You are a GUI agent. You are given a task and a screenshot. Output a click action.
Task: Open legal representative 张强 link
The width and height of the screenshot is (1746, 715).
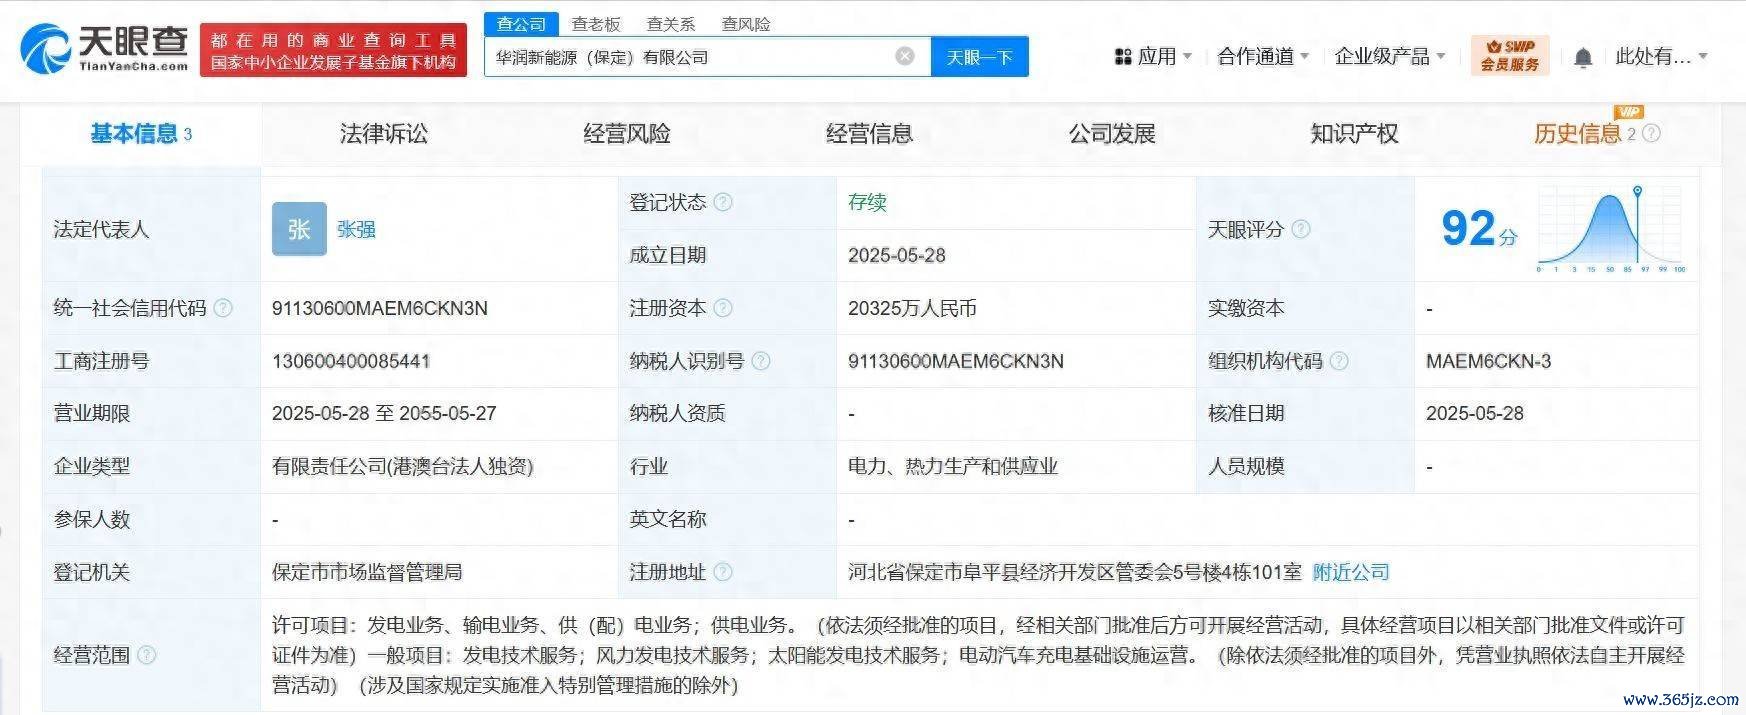coord(356,229)
